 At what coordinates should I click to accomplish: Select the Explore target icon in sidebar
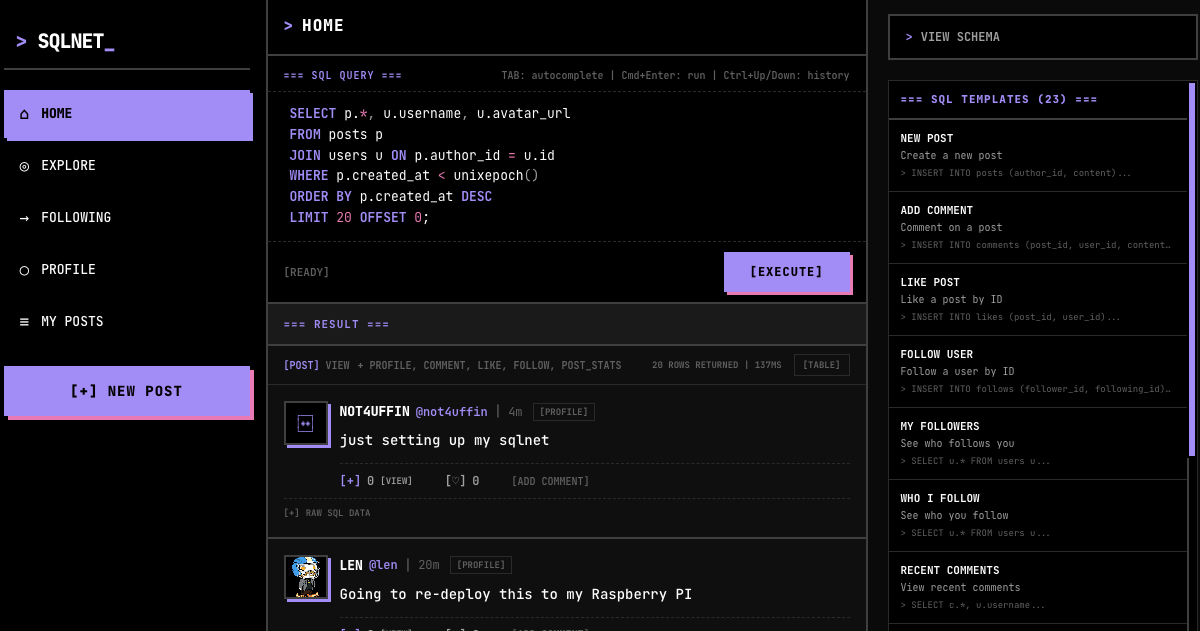[24, 166]
